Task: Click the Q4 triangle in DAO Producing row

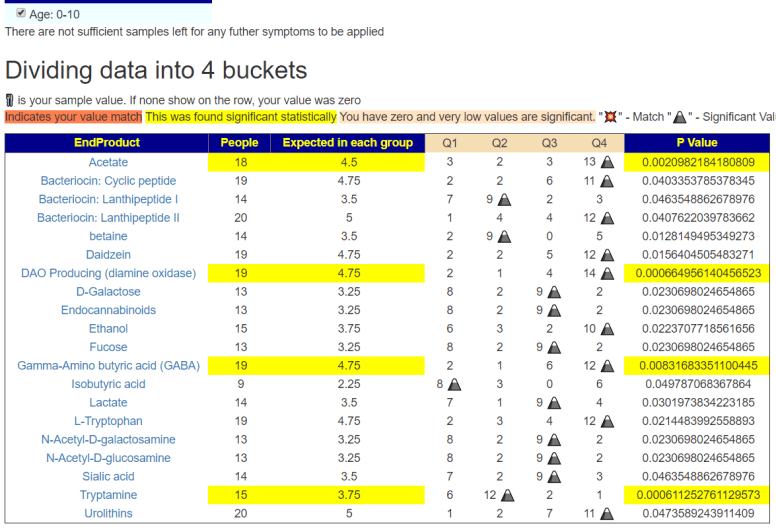Action: coord(607,273)
